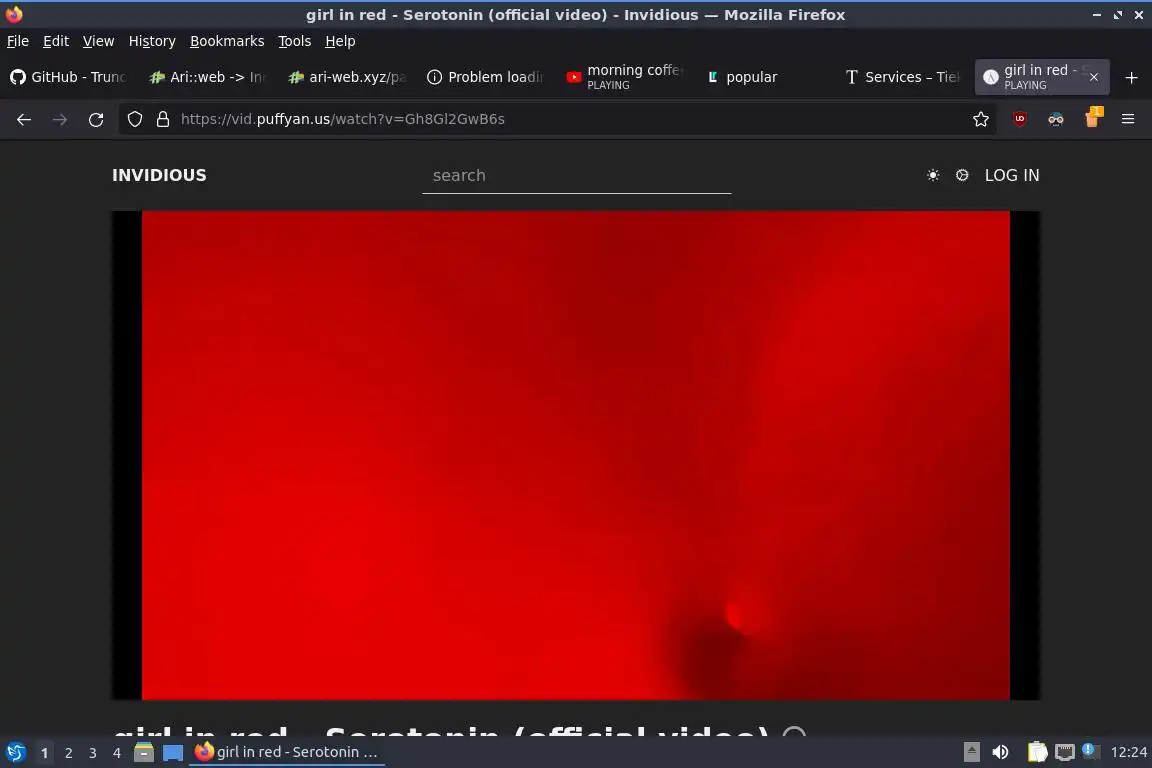
Task: Open the File menu
Action: click(18, 41)
